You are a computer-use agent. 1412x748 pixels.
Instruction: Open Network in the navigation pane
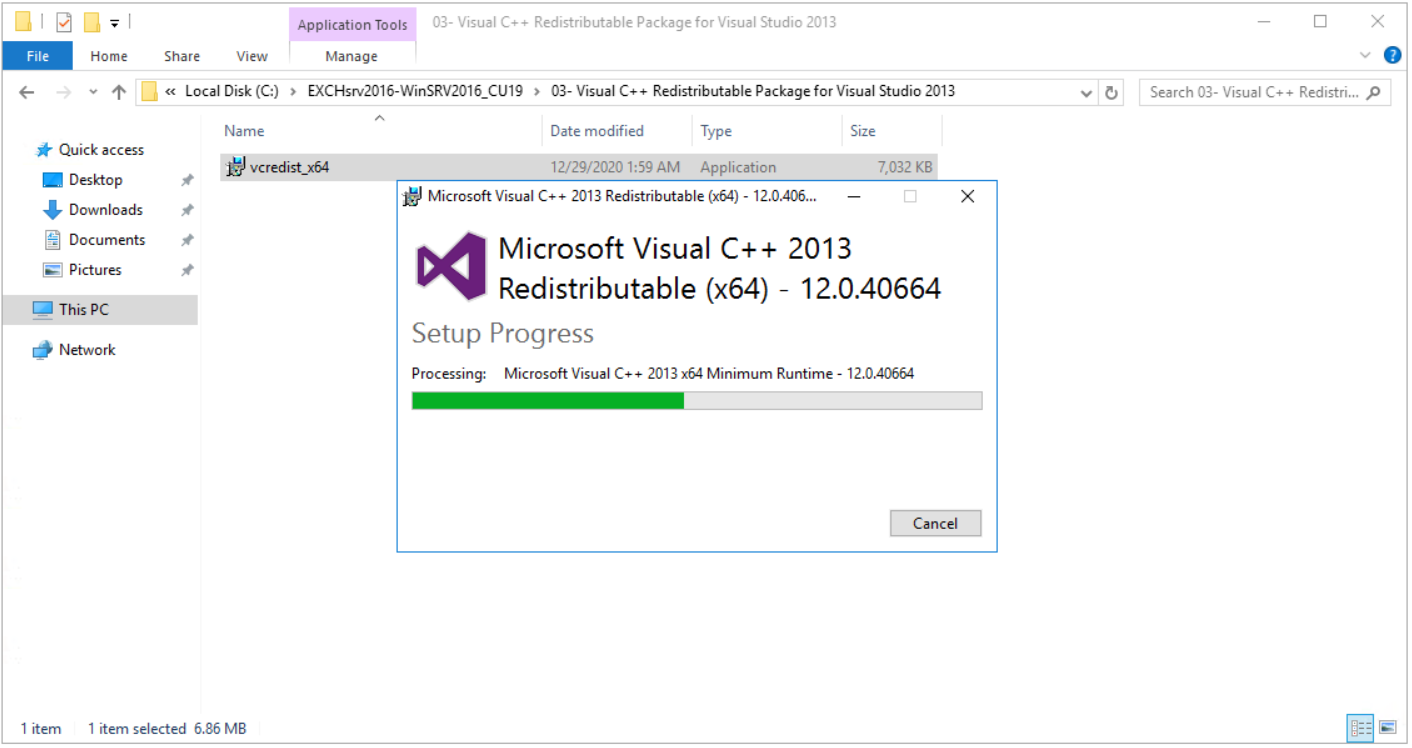pos(87,350)
